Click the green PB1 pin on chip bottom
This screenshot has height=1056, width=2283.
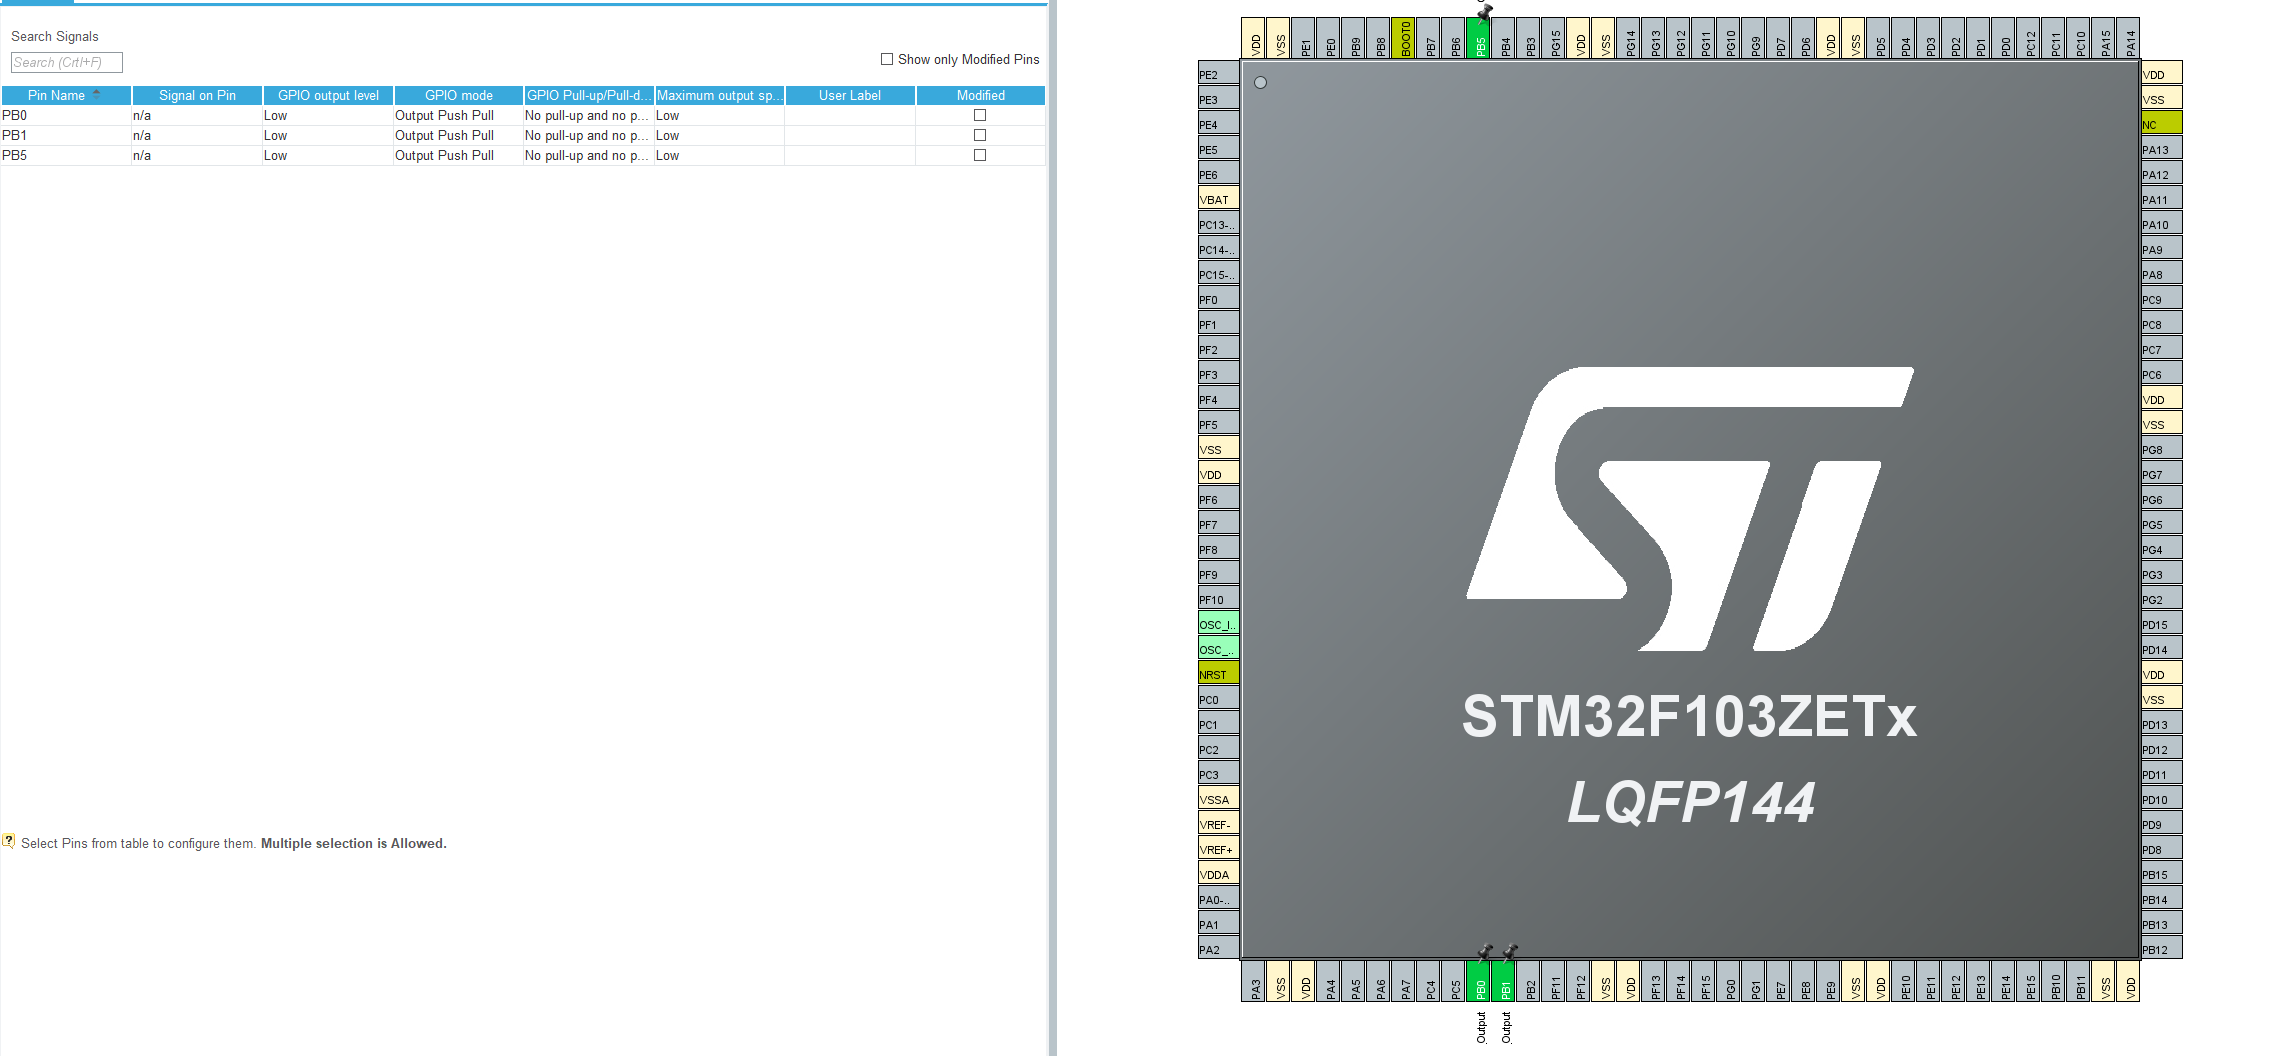pyautogui.click(x=1504, y=981)
